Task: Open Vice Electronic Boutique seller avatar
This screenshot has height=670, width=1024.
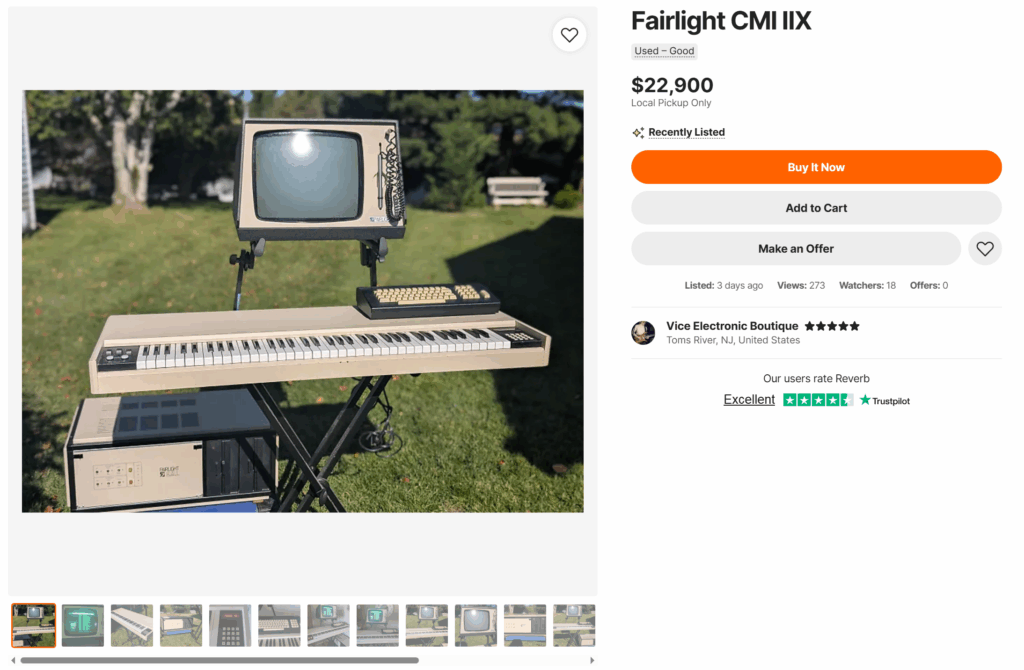Action: coord(643,332)
